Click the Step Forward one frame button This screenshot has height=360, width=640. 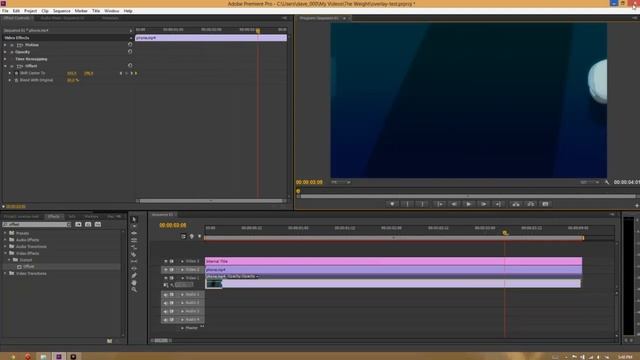(483, 204)
